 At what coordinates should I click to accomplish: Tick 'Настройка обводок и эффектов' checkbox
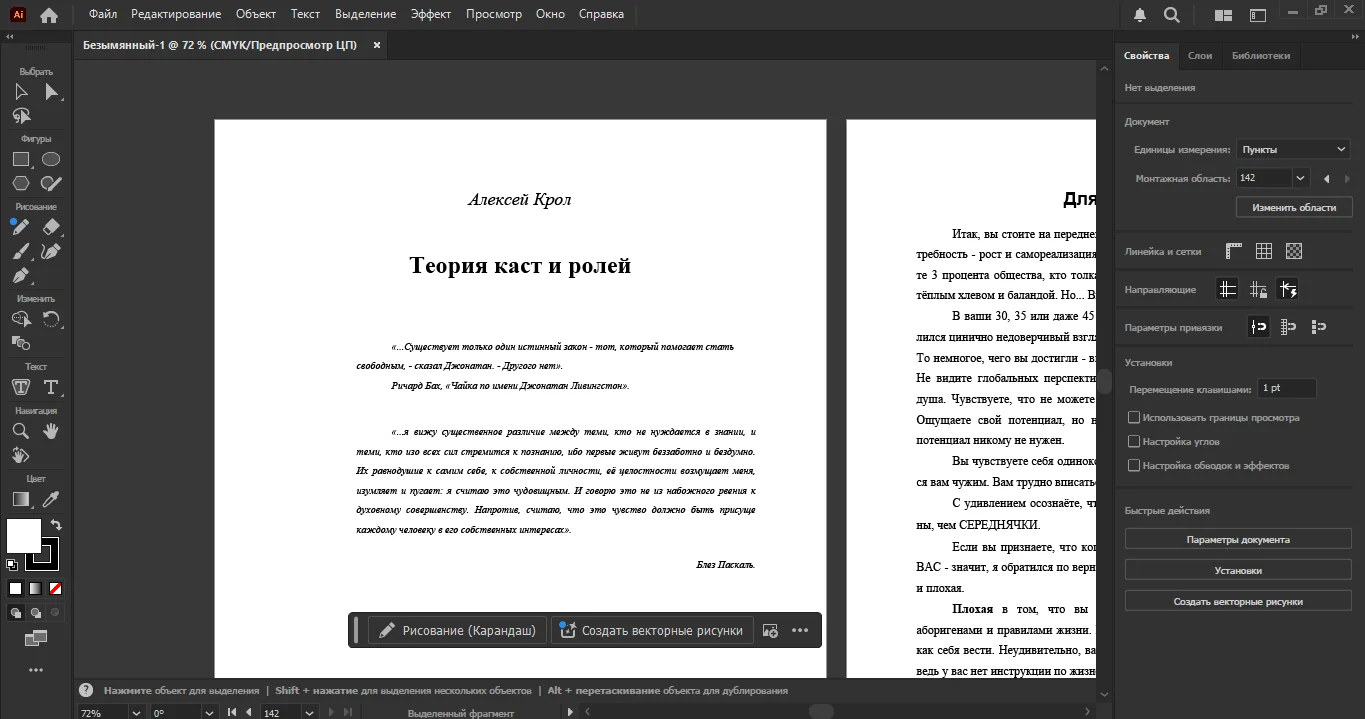(1134, 465)
